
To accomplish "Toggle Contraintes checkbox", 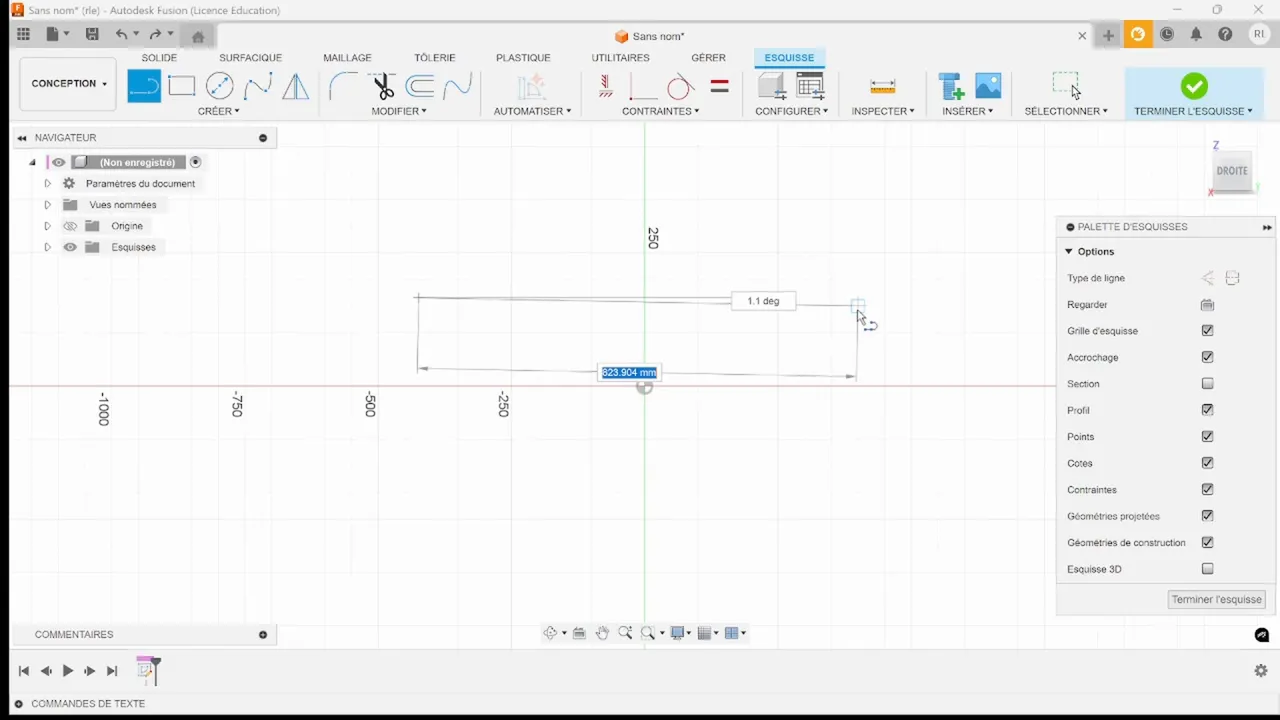I will point(1207,490).
